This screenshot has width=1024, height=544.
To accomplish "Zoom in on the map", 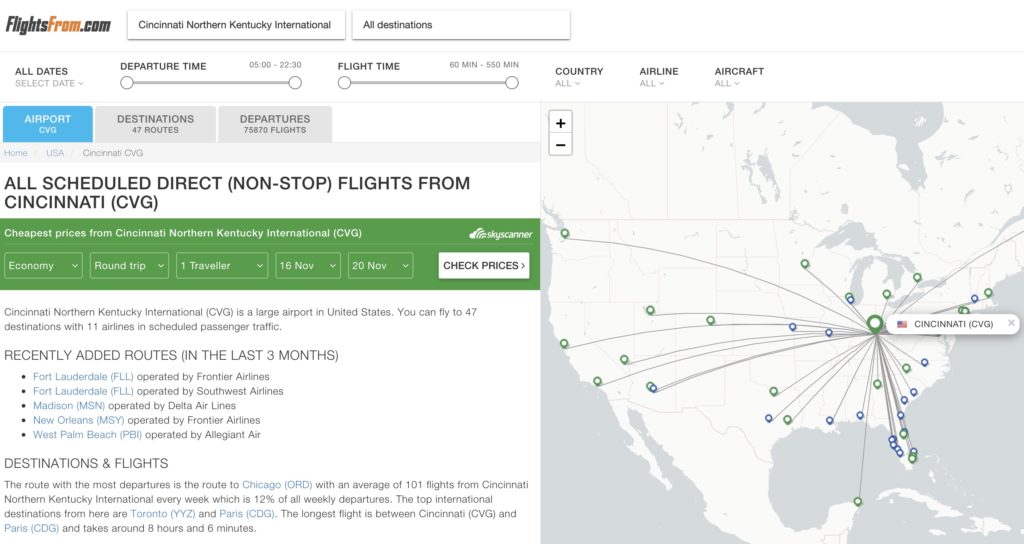I will tap(560, 123).
